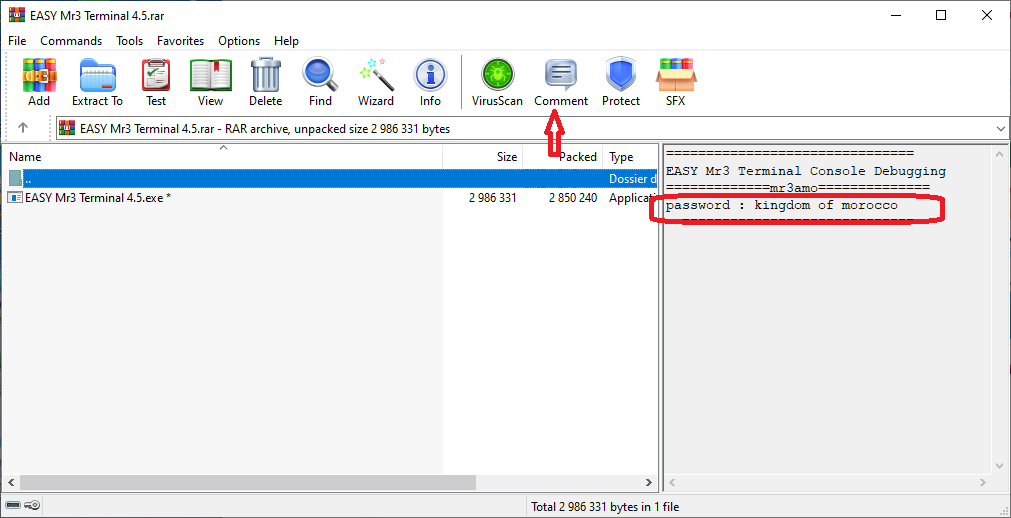Click file list horizontal scrollbar thumb
This screenshot has height=518, width=1011.
[x=248, y=482]
